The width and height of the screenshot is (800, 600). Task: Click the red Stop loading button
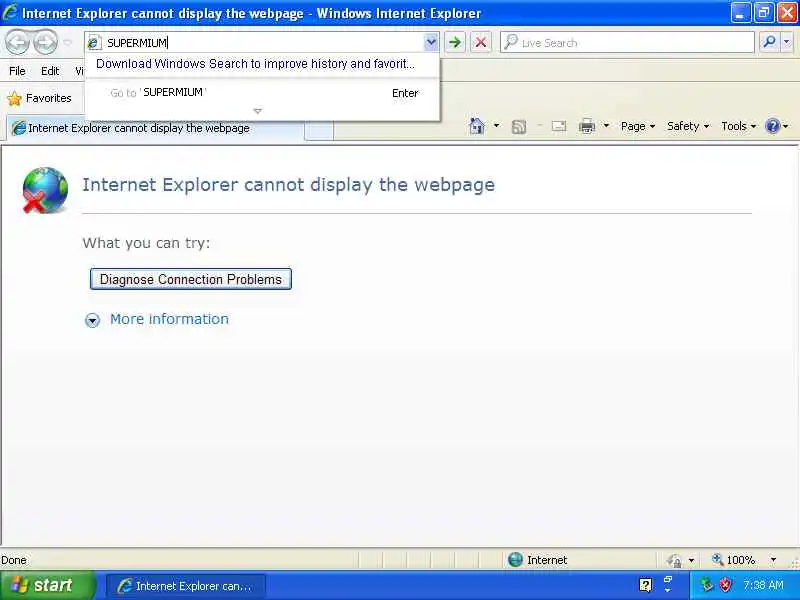click(x=481, y=42)
